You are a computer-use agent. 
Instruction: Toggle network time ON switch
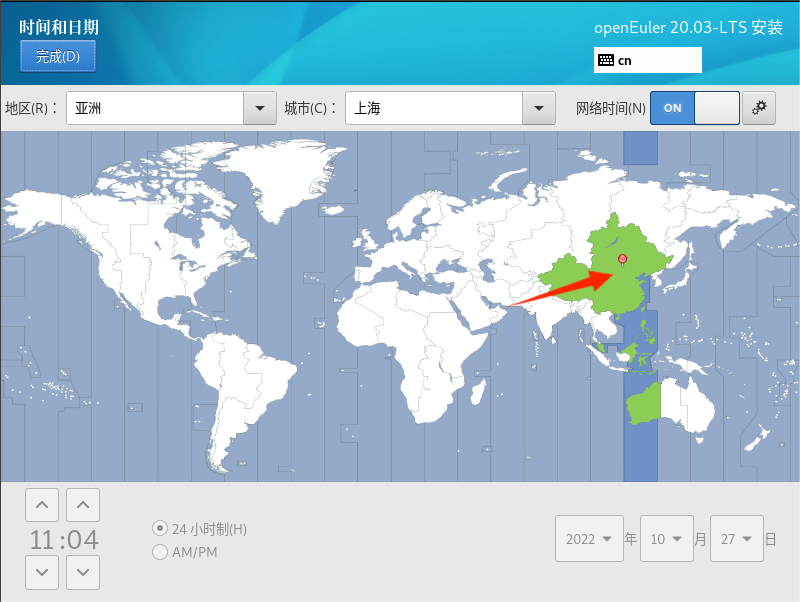tap(694, 108)
